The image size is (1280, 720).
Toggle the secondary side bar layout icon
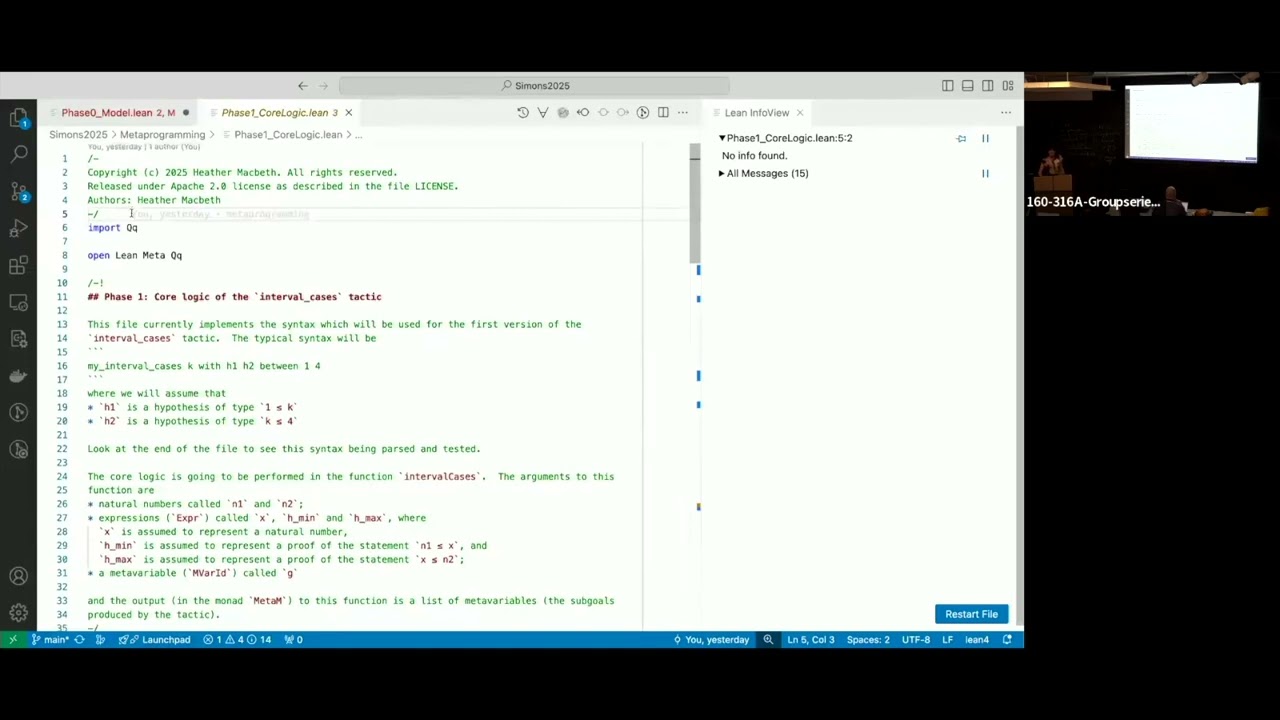tap(987, 86)
